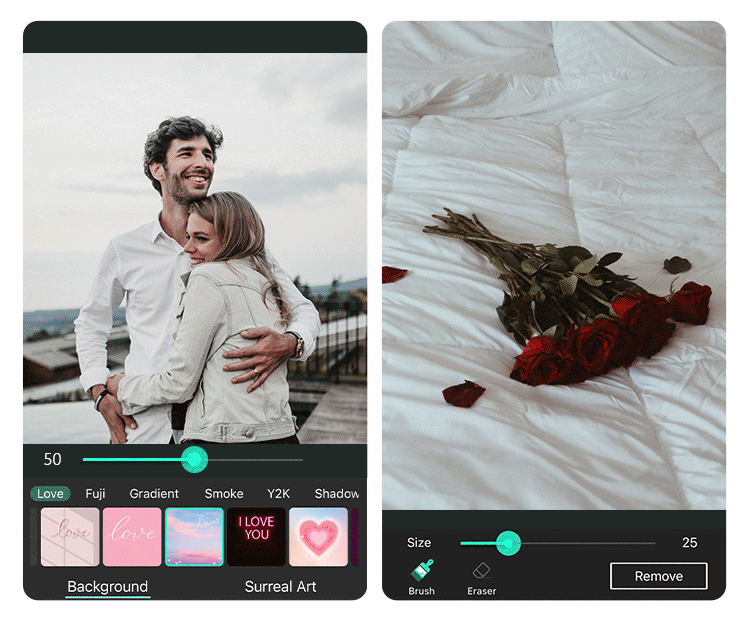Click the Size label text
Image resolution: width=750 pixels, height=620 pixels.
click(x=419, y=542)
